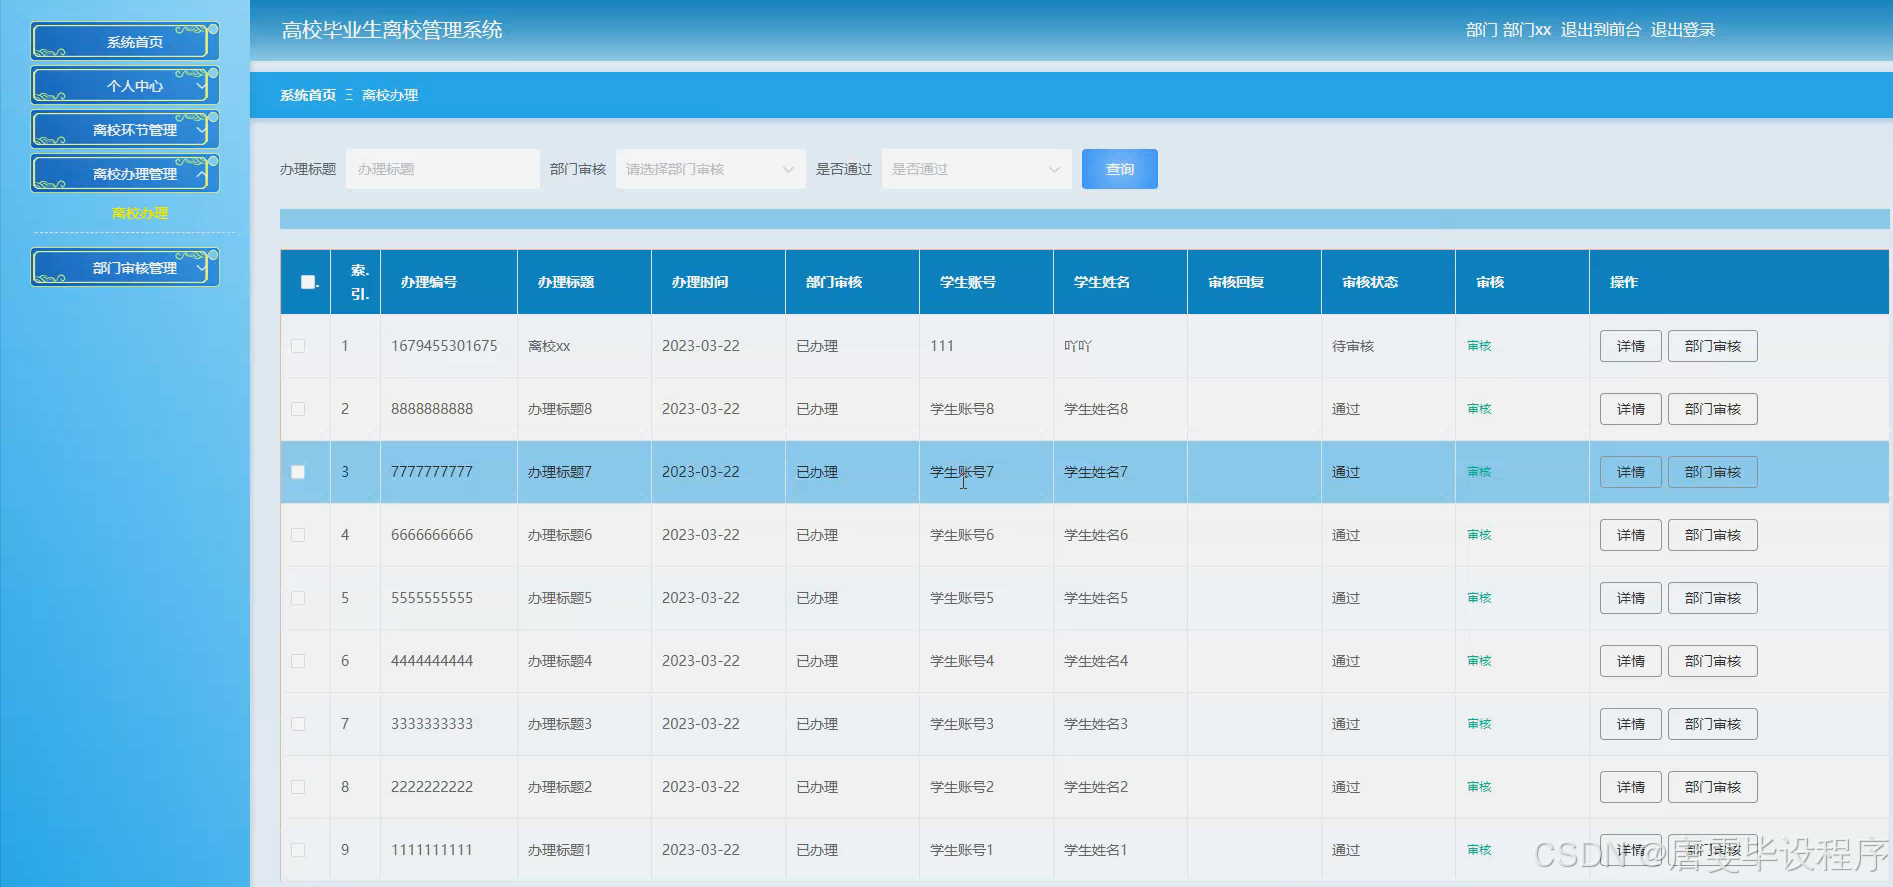Click 部门审核 button for row 办理标题5
The height and width of the screenshot is (887, 1893).
click(1713, 598)
